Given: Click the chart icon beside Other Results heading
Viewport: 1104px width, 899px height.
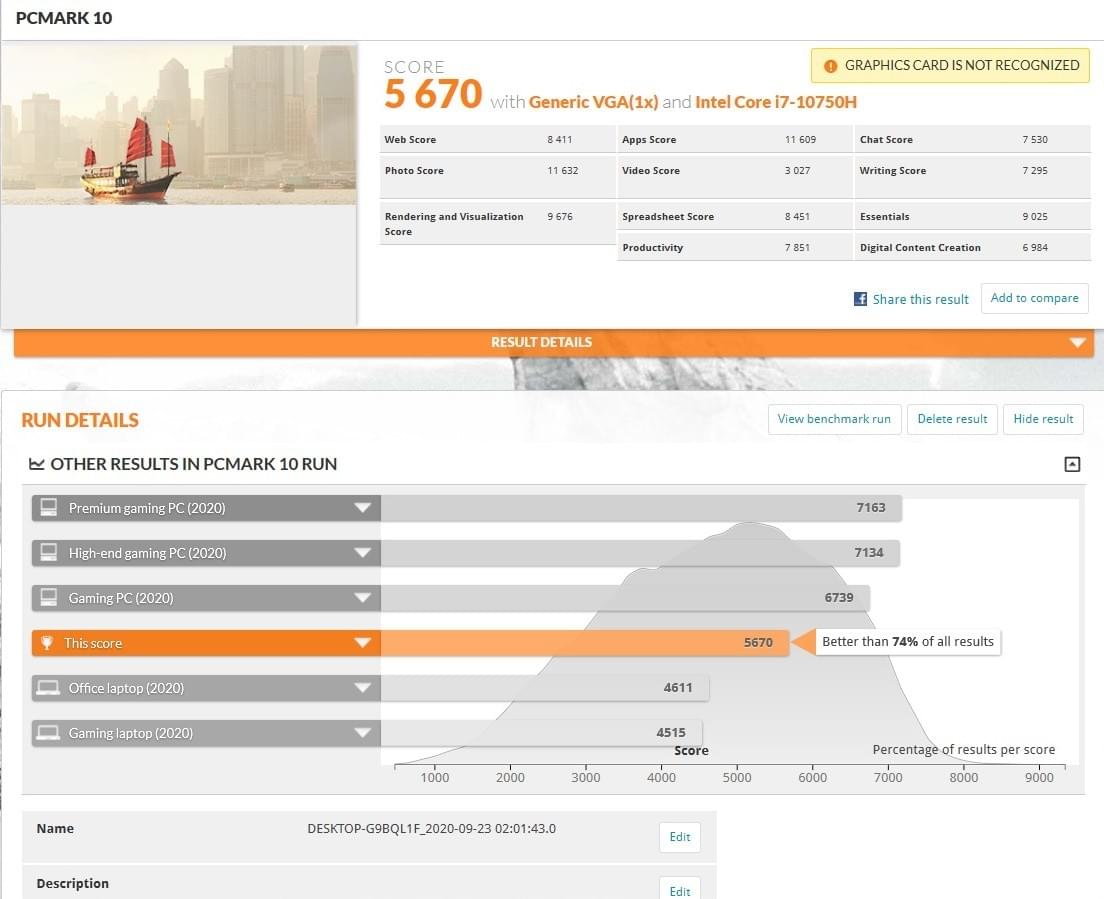Looking at the screenshot, I should coord(36,464).
